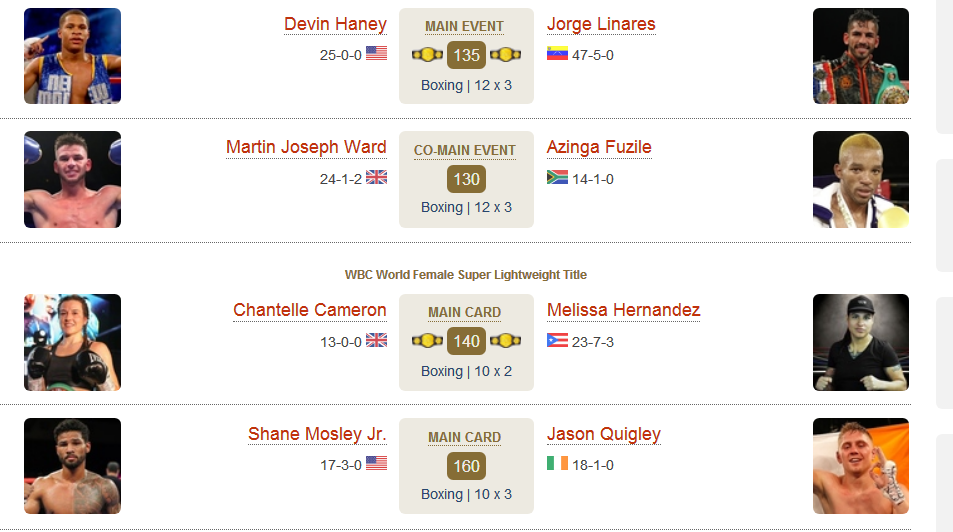Click the CO-MAIN EVENT bout label
Image resolution: width=953 pixels, height=532 pixels.
(464, 150)
